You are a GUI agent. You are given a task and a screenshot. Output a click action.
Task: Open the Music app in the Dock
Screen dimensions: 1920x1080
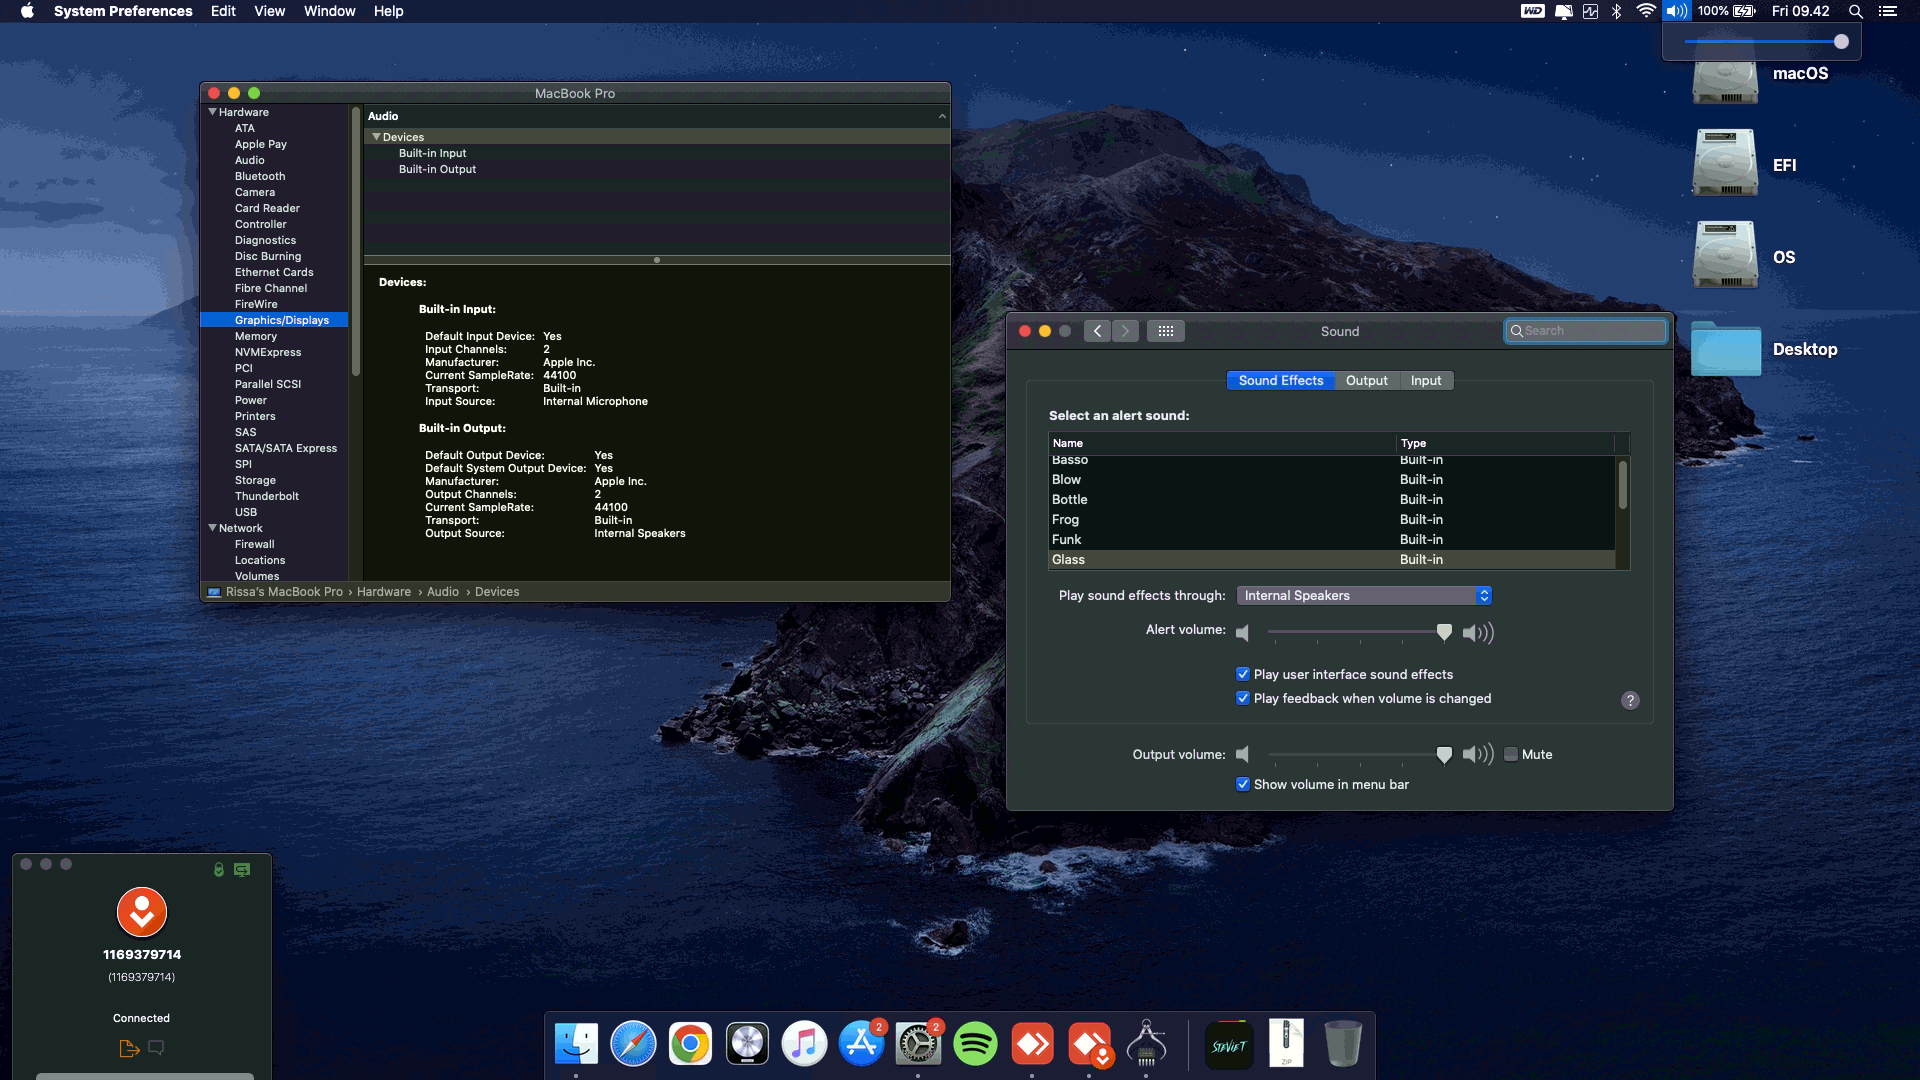tap(804, 1044)
